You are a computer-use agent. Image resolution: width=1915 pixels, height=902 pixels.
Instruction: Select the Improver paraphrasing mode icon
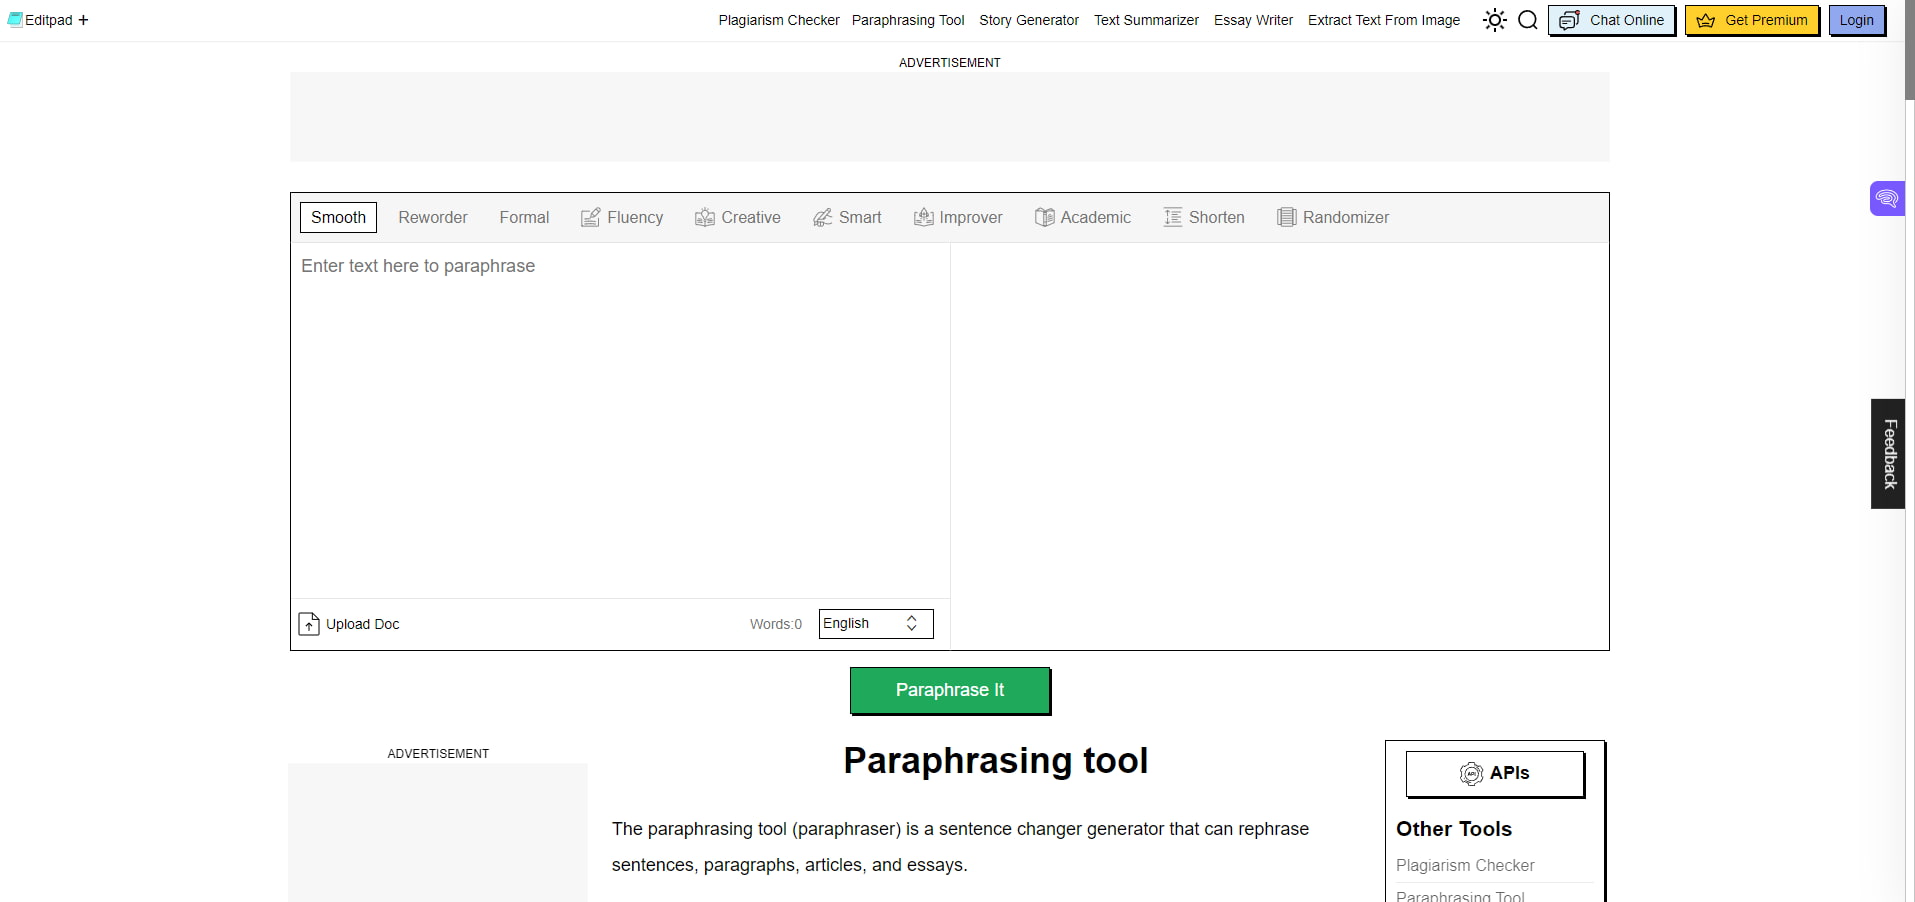[924, 217]
